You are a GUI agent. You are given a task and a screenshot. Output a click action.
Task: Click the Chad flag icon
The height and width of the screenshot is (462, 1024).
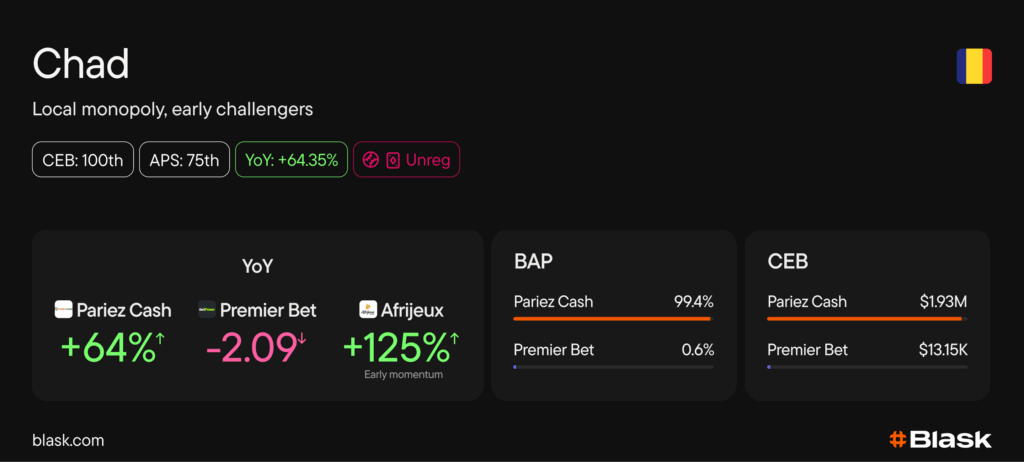[973, 66]
